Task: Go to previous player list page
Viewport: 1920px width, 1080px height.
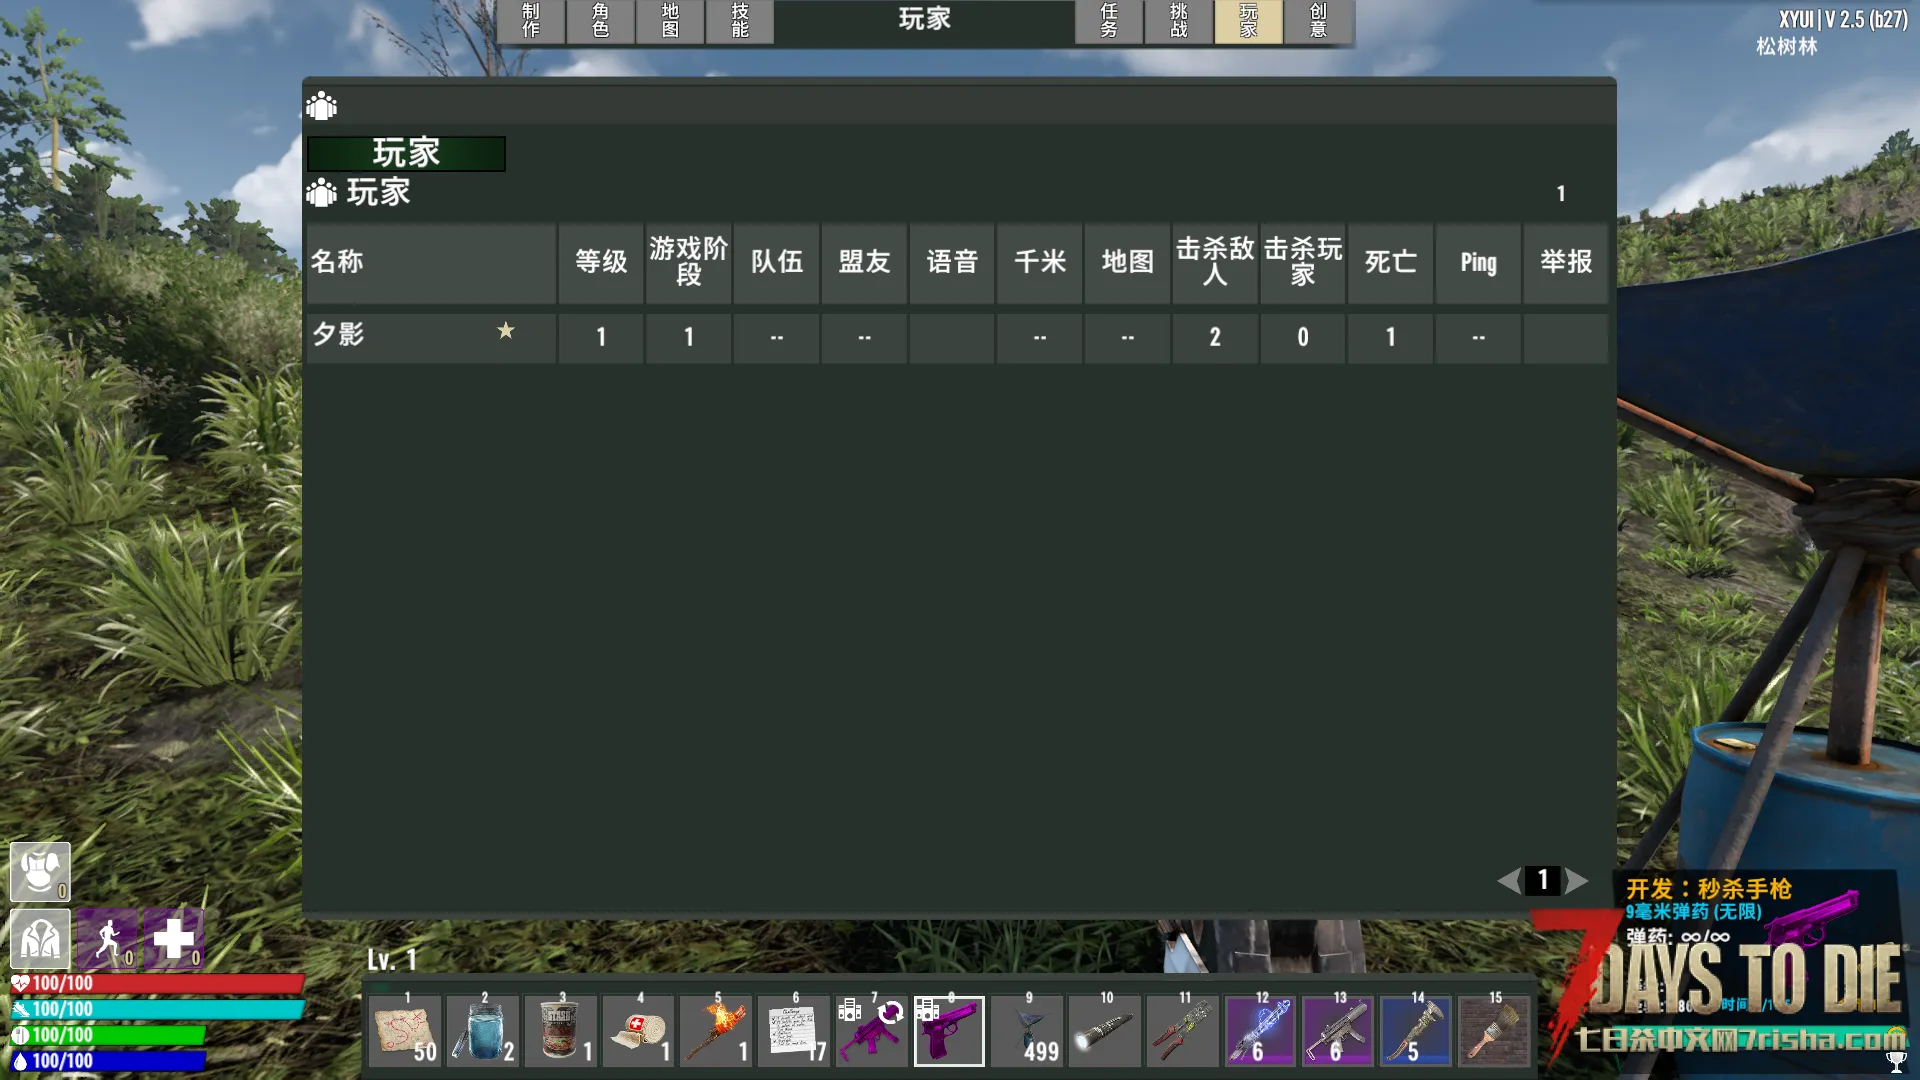Action: click(1508, 880)
